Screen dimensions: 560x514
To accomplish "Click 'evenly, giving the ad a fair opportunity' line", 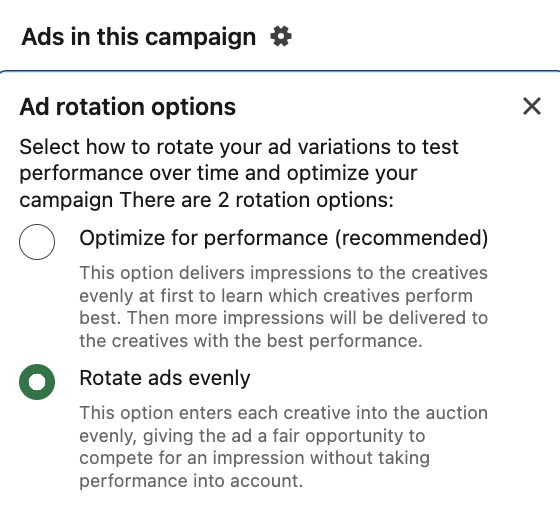I will click(252, 436).
